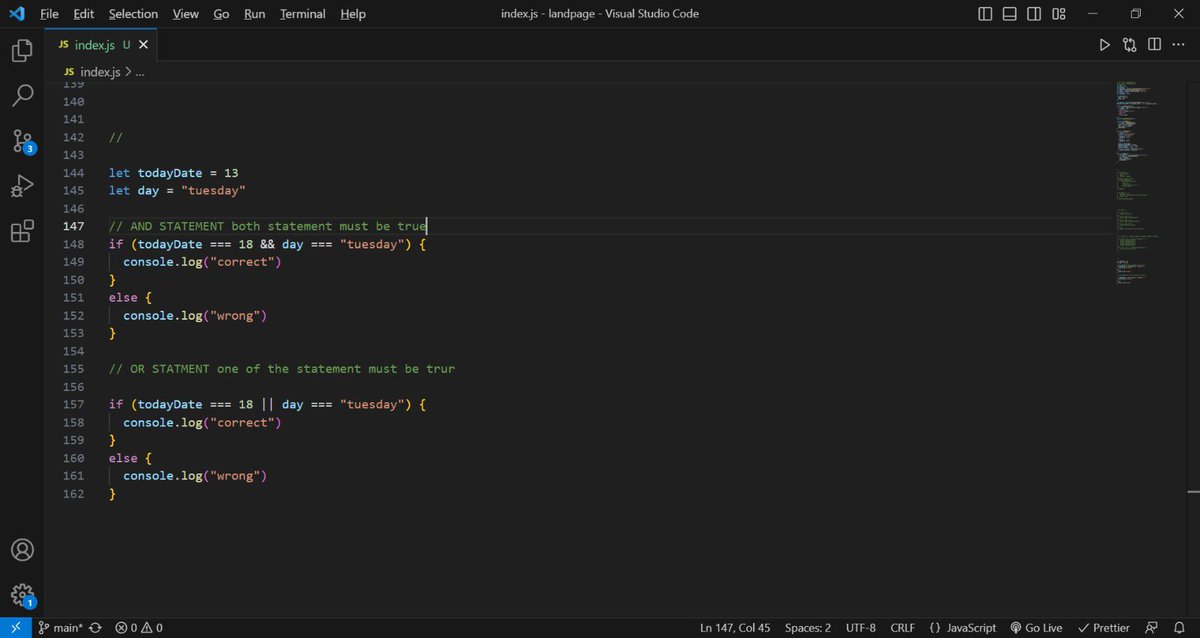The width and height of the screenshot is (1200, 638).
Task: Click the OR STATMENT comment line
Action: (x=282, y=369)
